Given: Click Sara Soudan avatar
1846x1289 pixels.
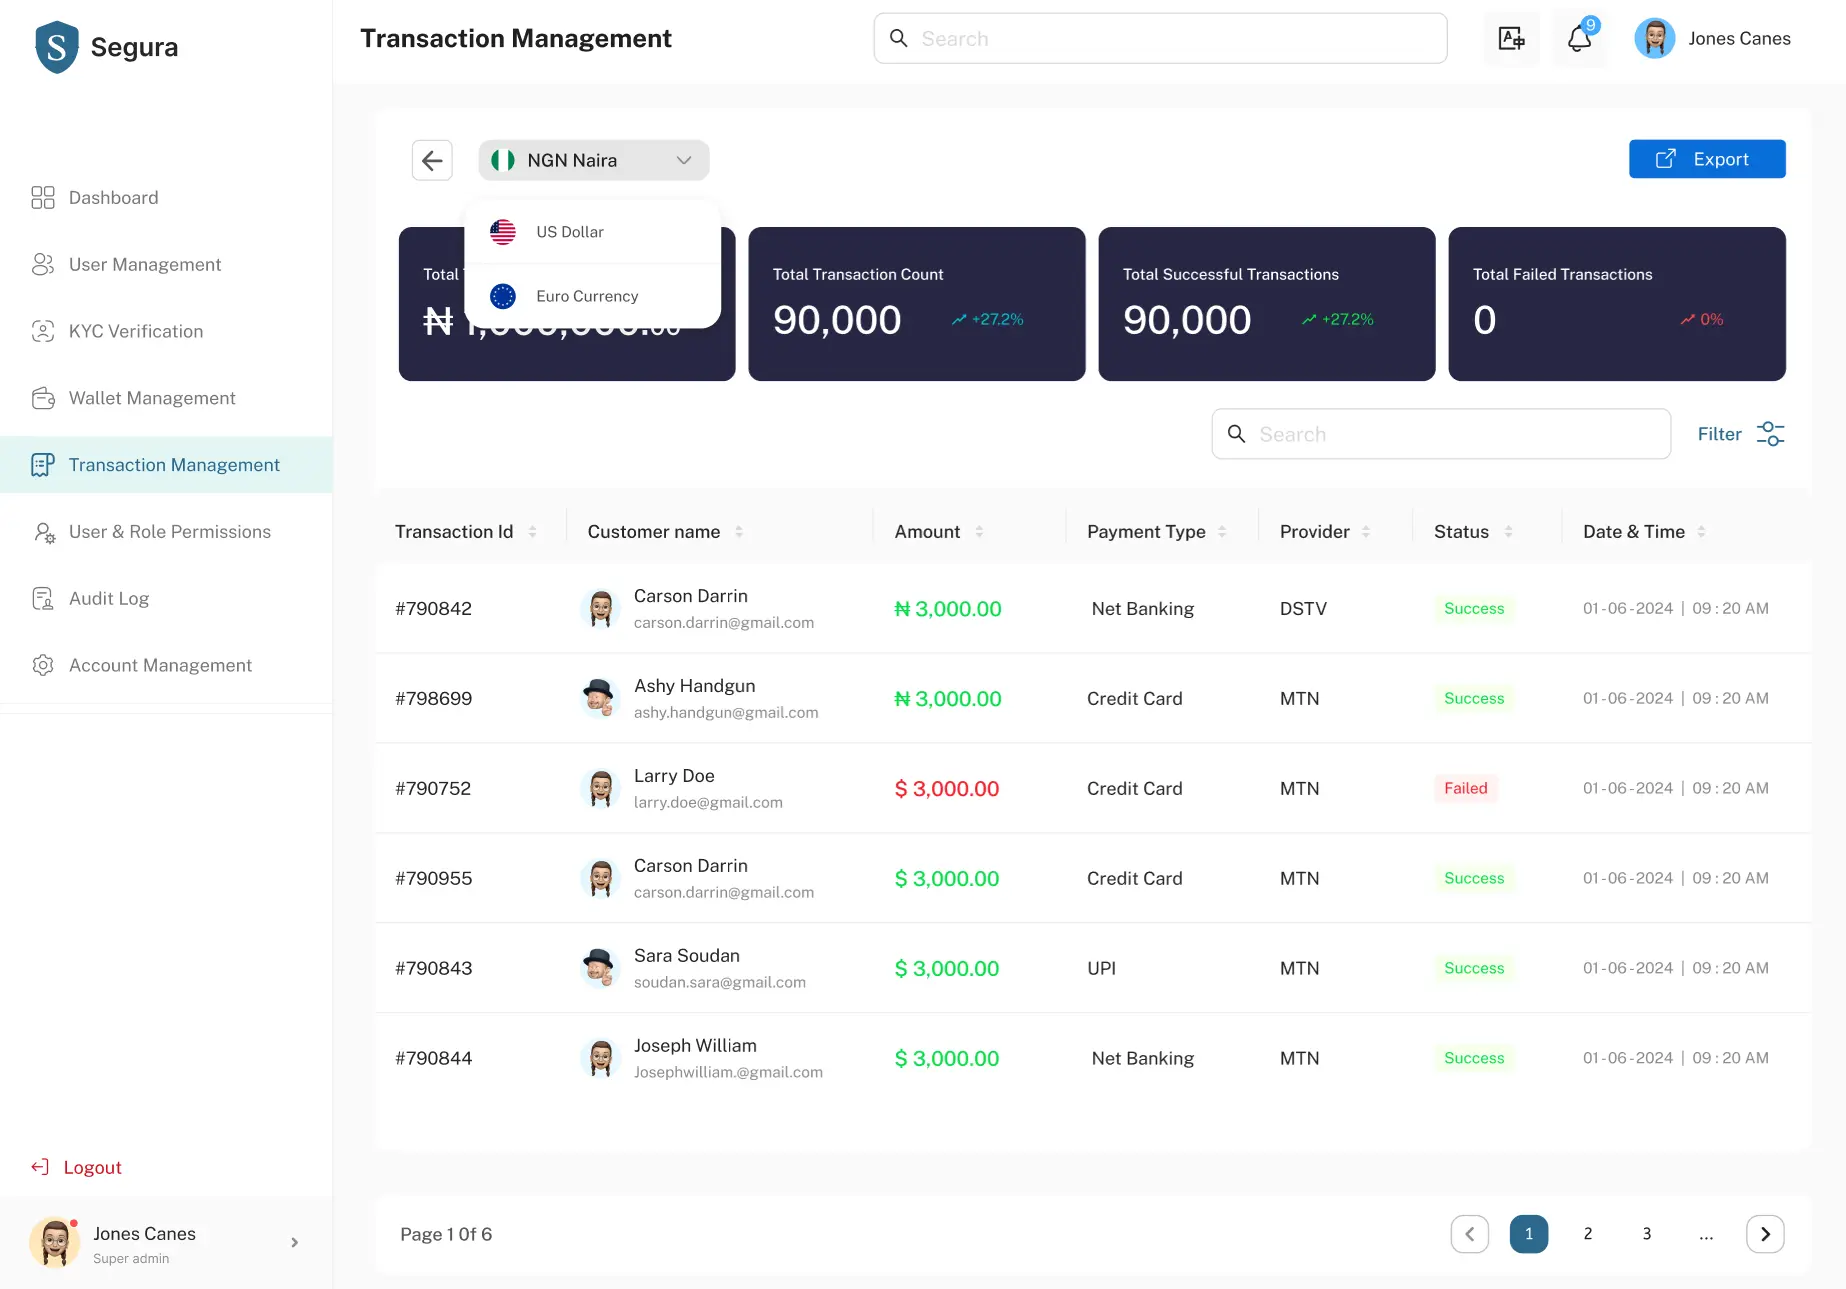Looking at the screenshot, I should [x=600, y=968].
